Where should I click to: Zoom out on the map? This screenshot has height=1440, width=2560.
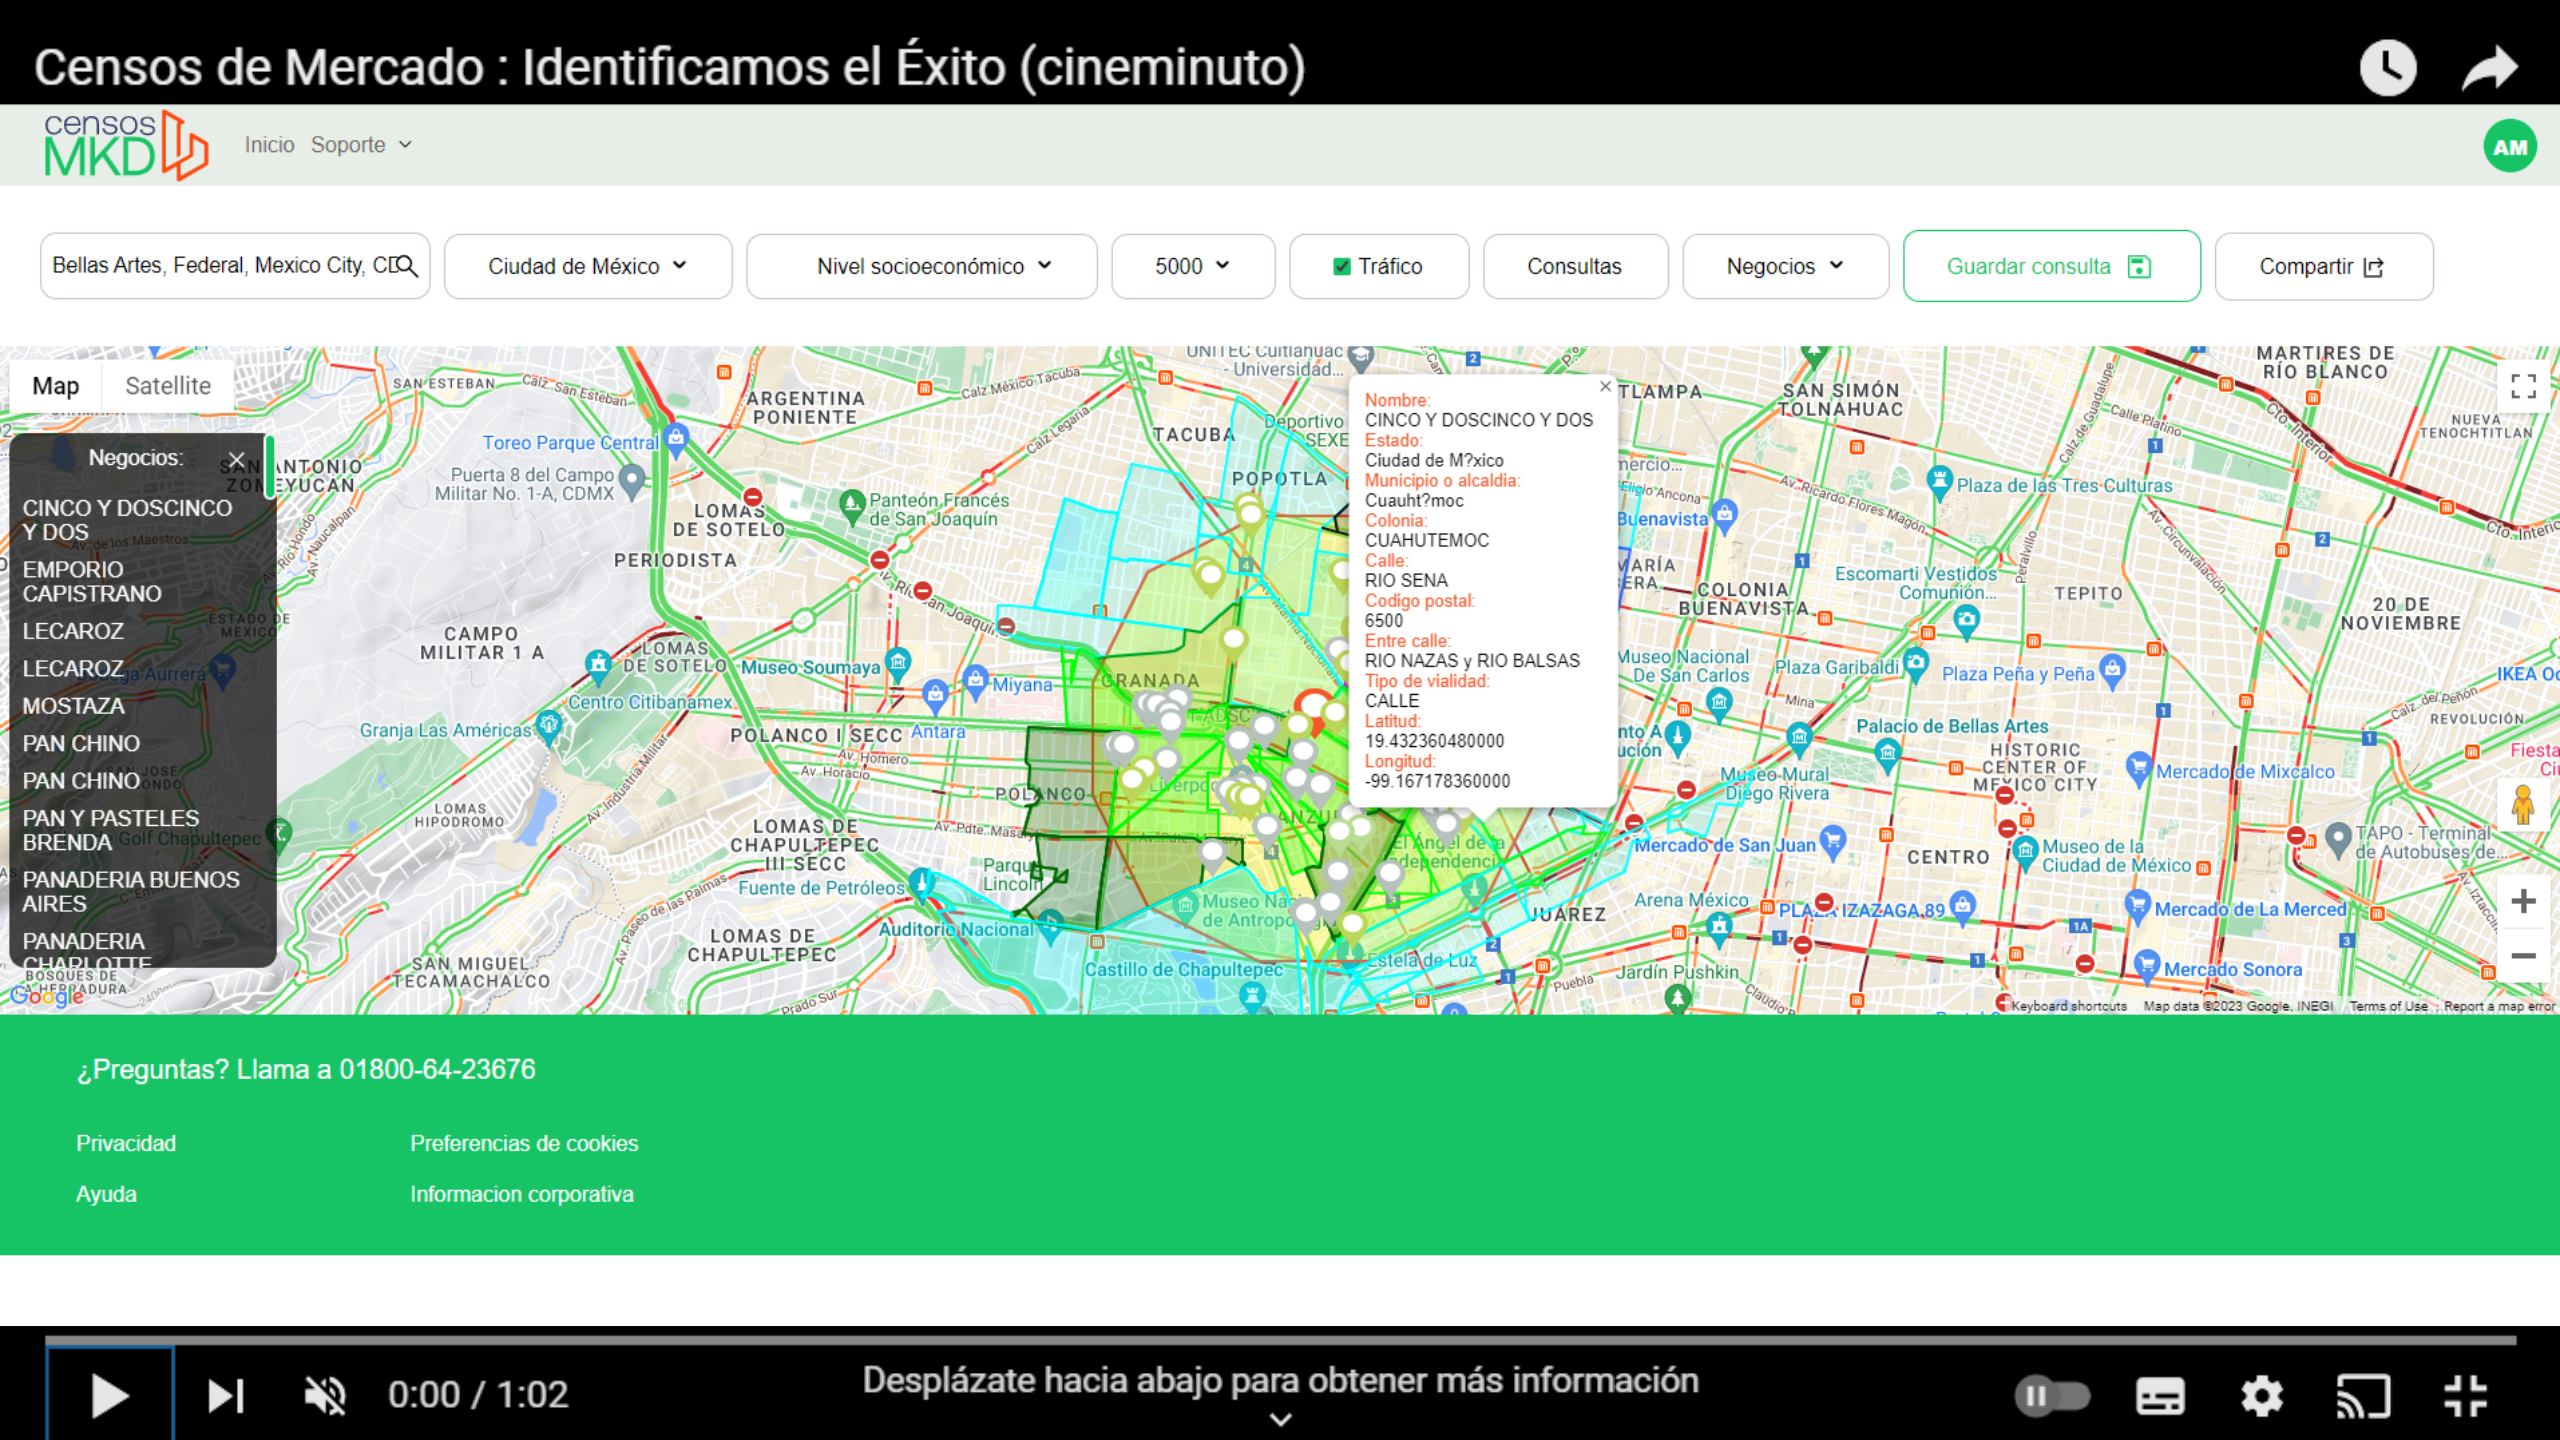point(2523,956)
